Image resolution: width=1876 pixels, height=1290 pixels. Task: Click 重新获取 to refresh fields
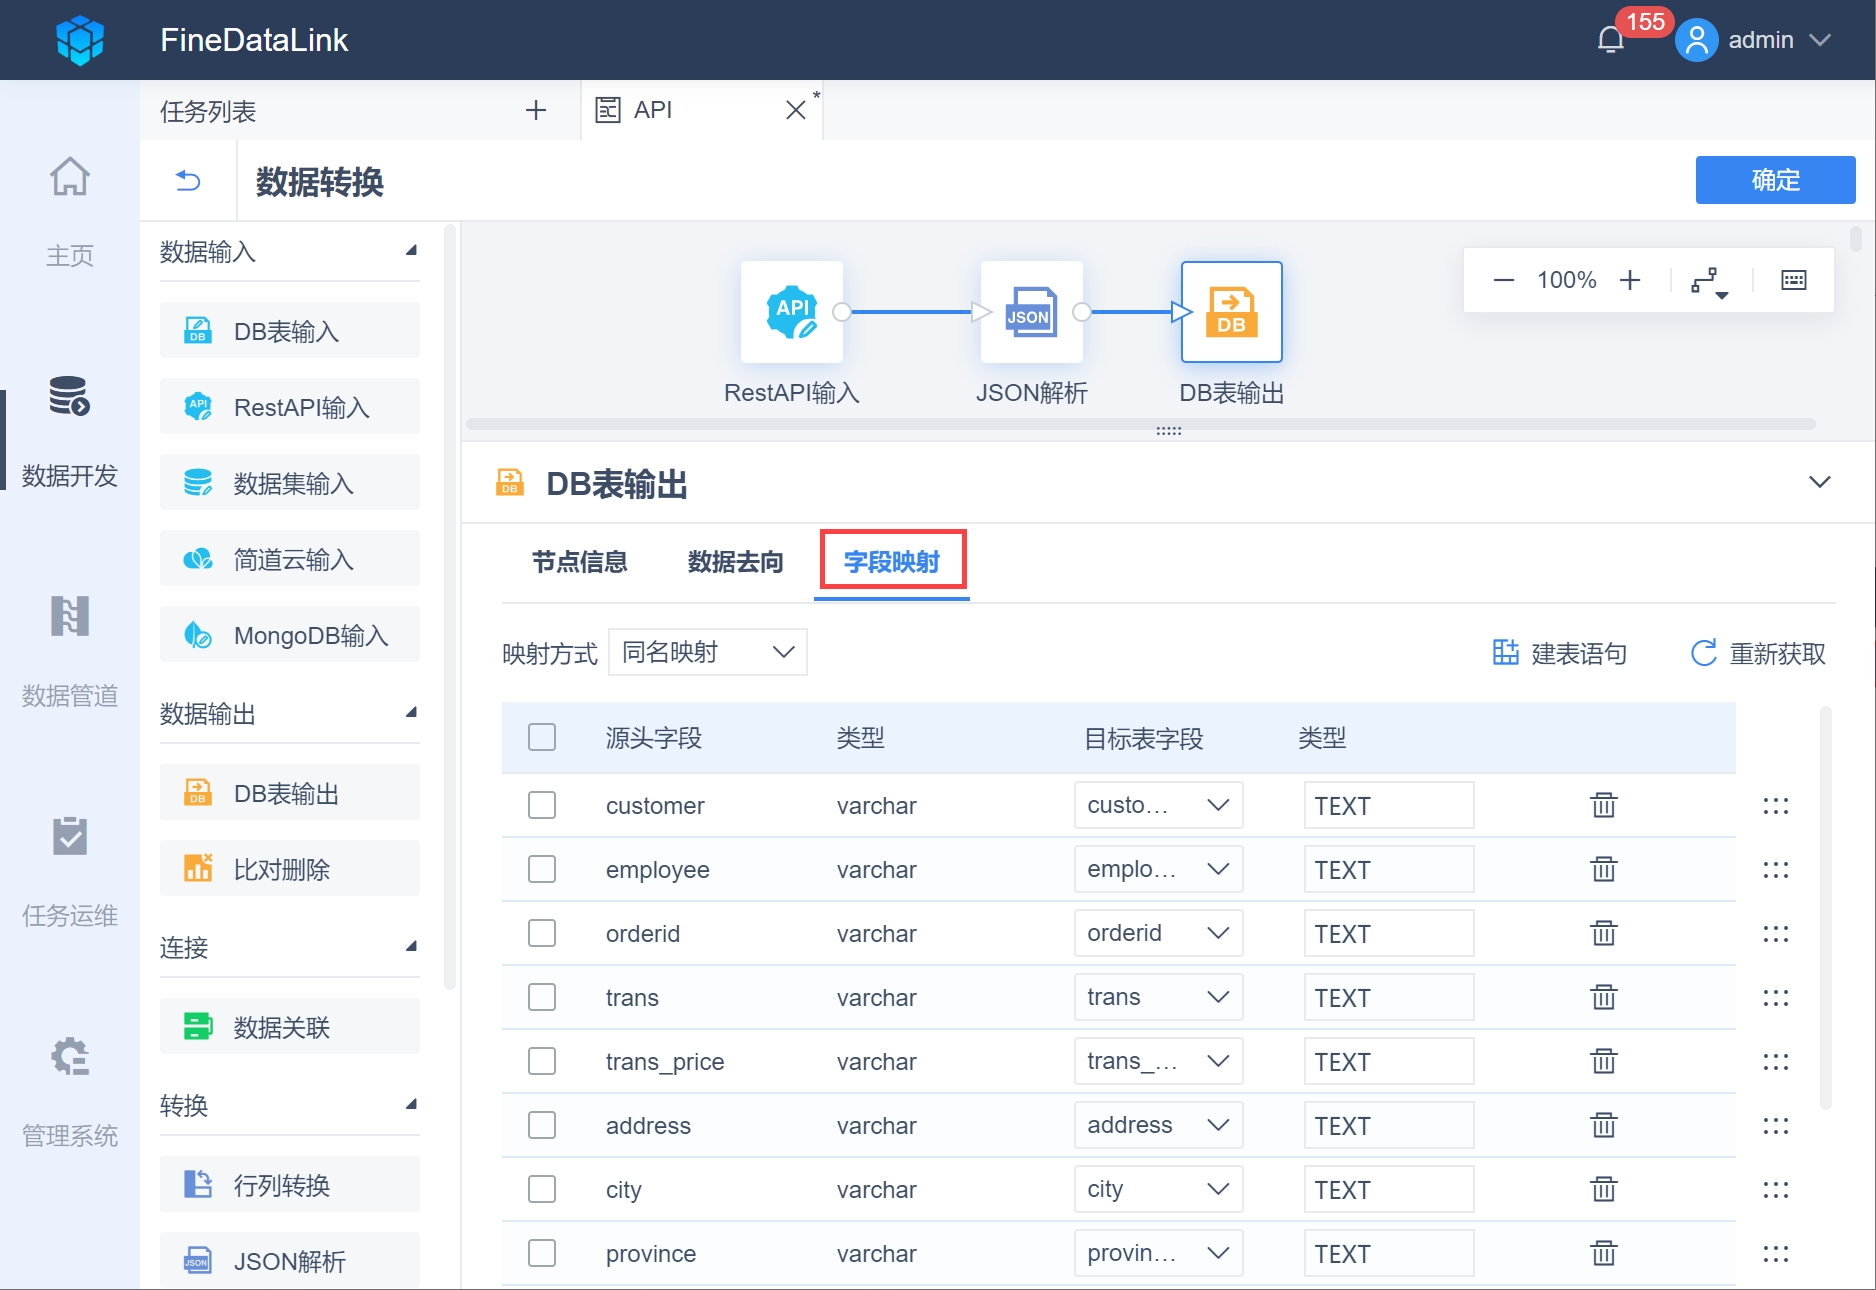tap(1759, 653)
